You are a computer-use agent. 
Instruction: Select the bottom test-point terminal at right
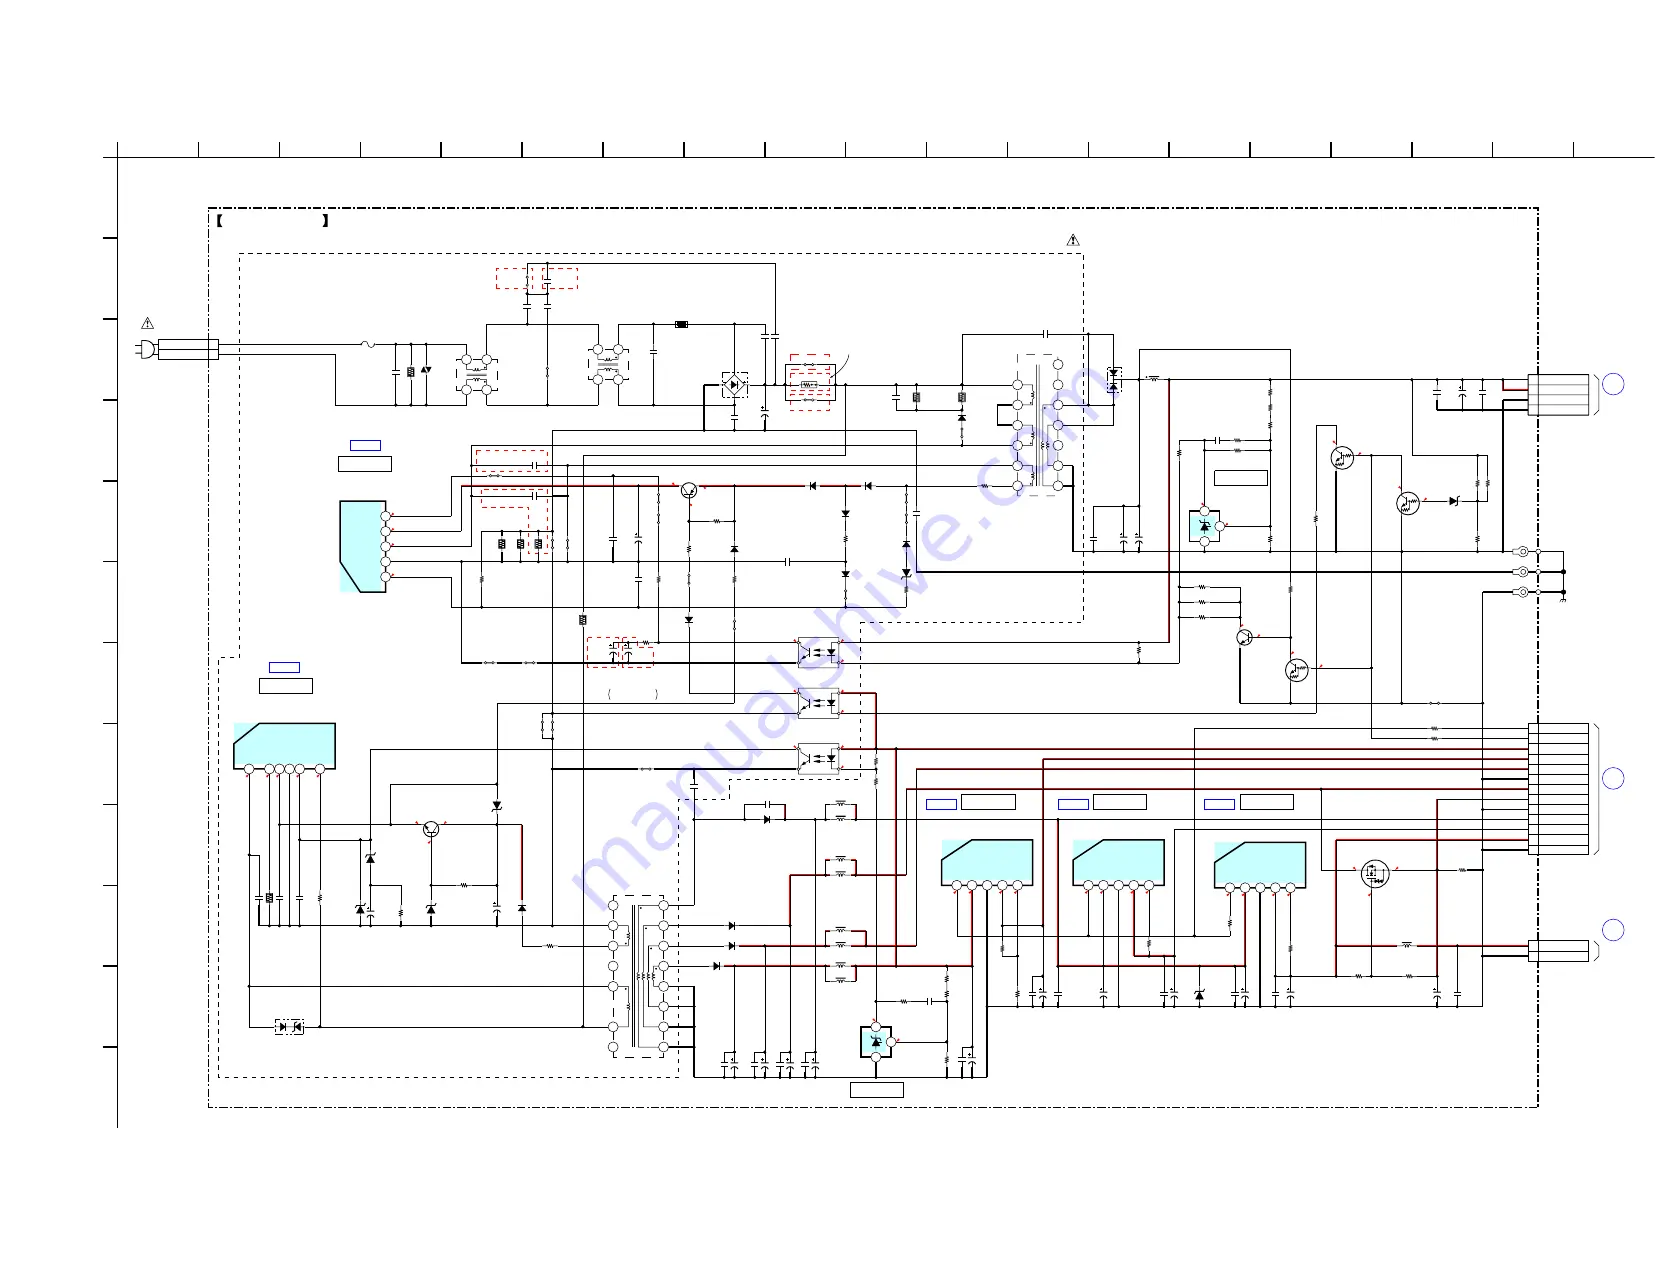pos(1523,592)
